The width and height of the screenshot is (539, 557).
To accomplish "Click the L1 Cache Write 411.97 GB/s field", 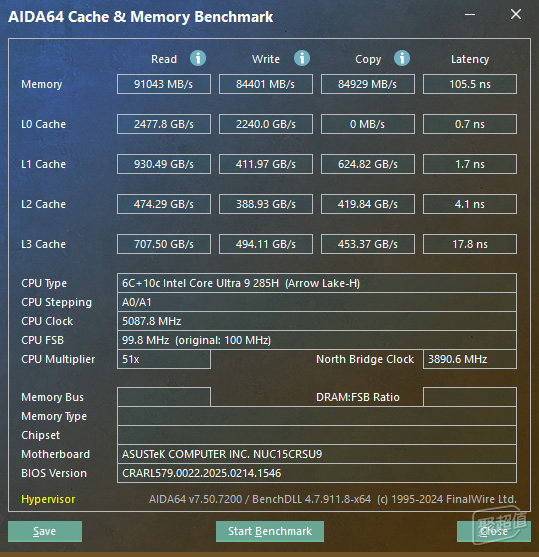I will tap(266, 164).
